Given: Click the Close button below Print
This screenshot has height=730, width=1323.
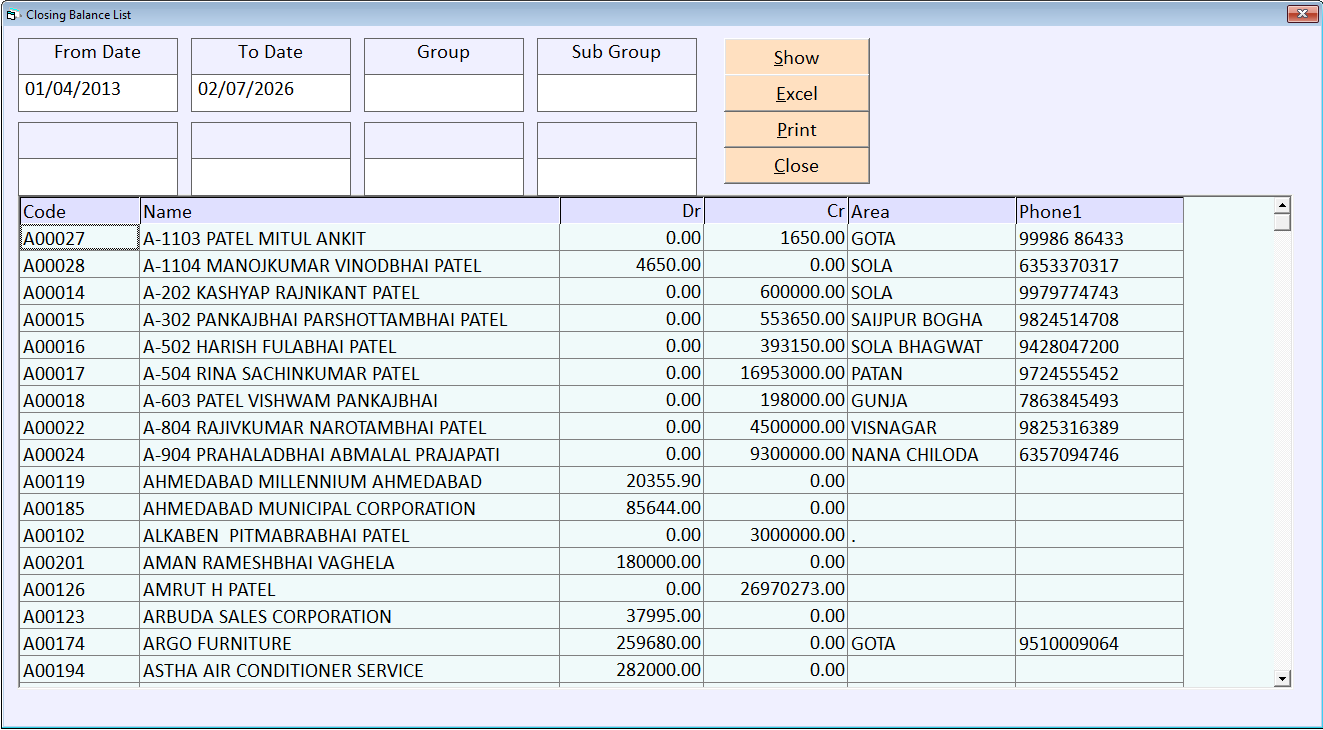Looking at the screenshot, I should coord(797,166).
